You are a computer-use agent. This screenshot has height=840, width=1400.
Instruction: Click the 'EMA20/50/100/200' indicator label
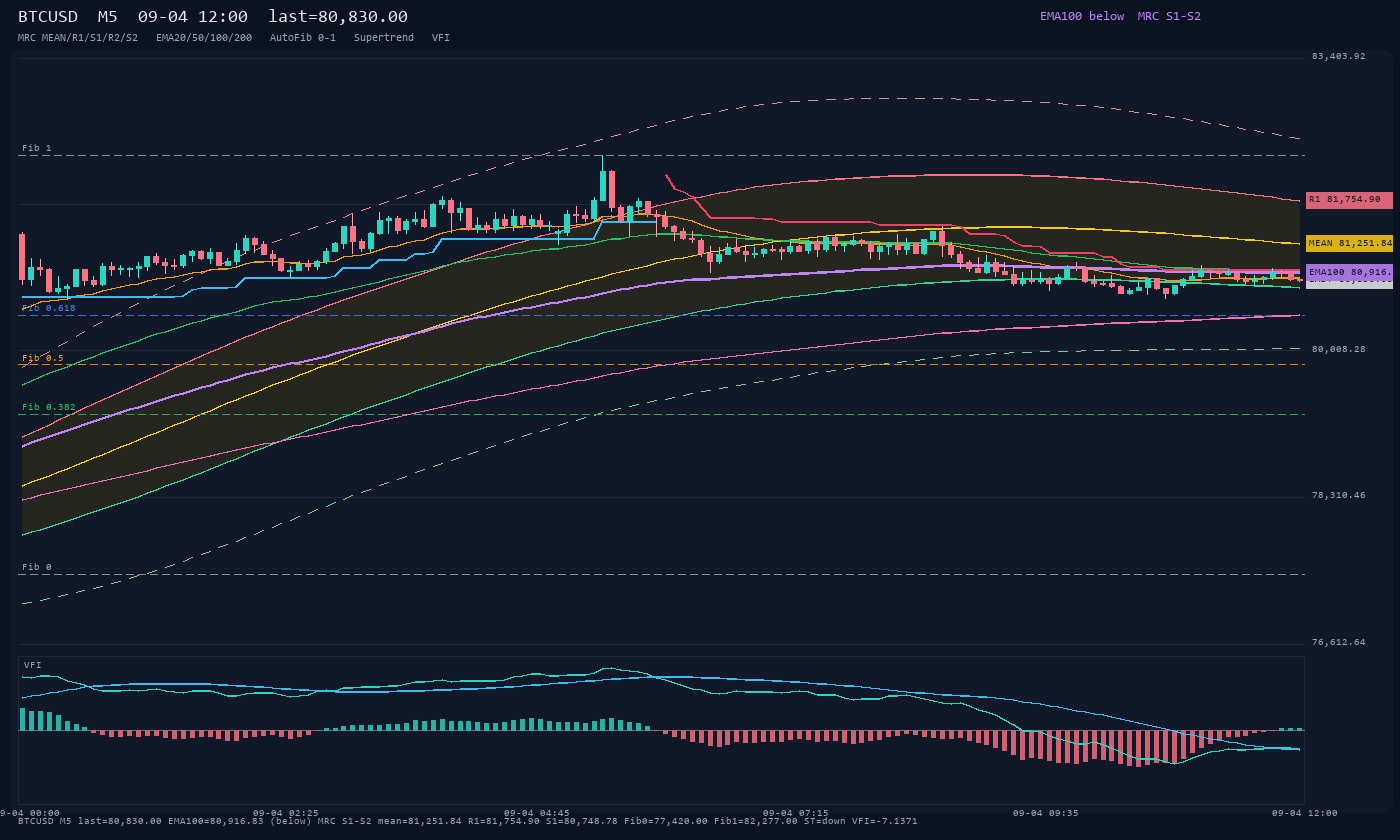tap(204, 37)
